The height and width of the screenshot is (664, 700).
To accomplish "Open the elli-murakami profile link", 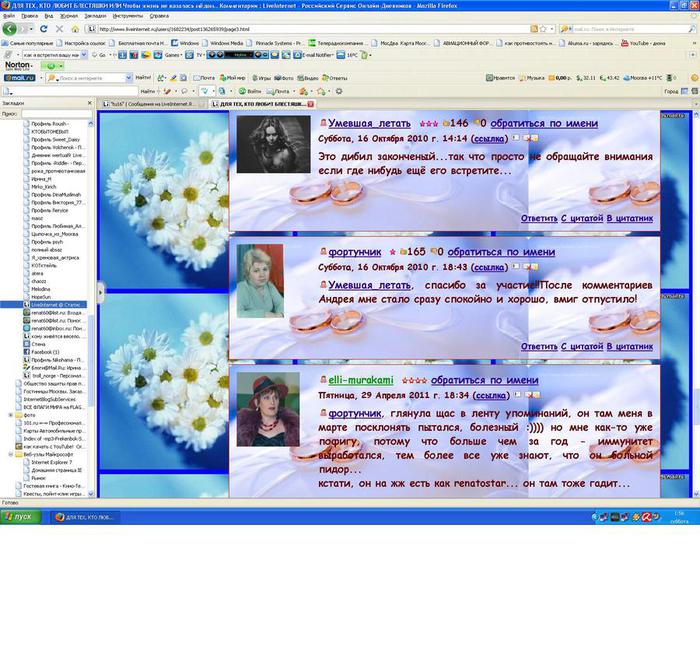I will click(361, 380).
